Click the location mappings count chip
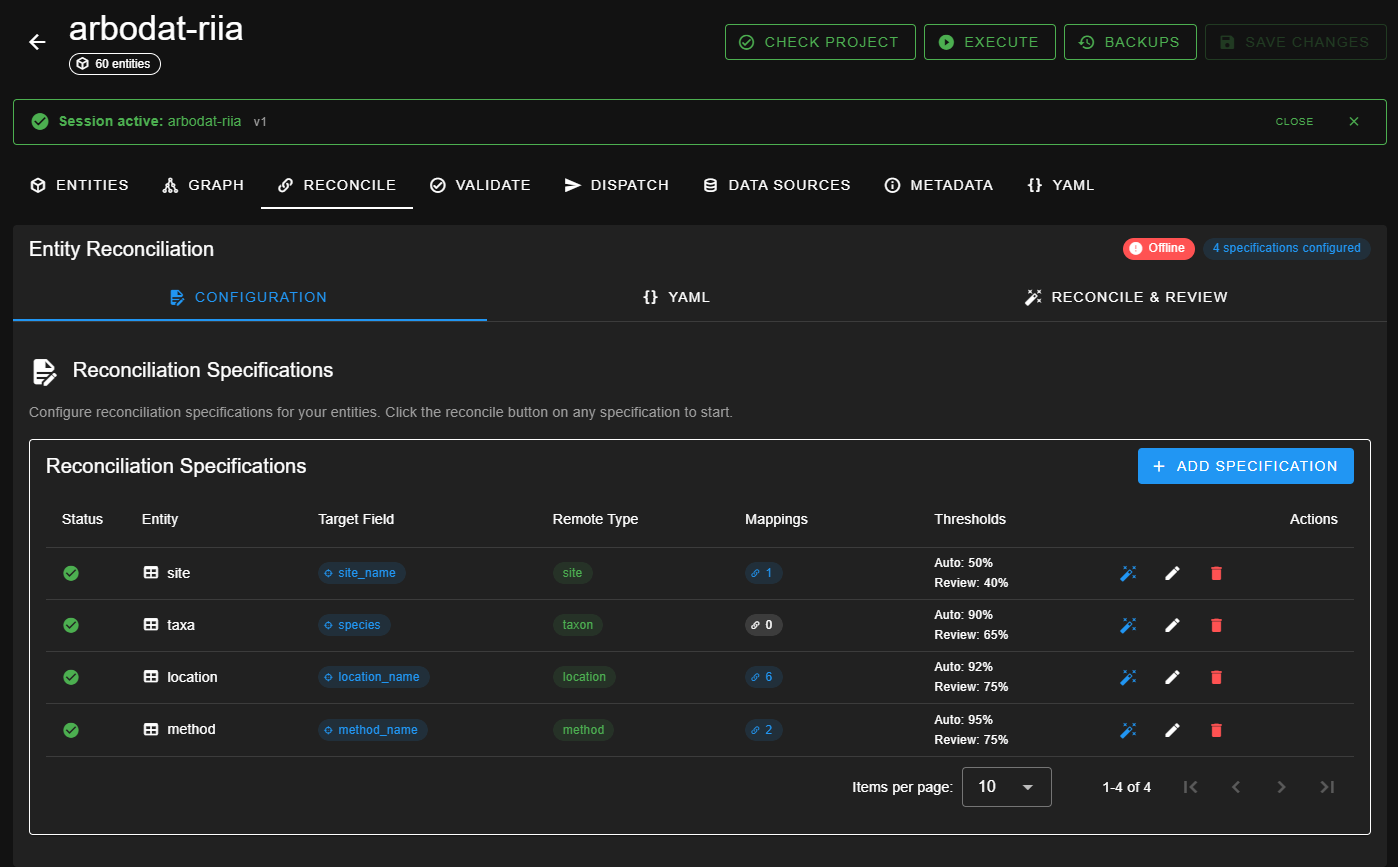 coord(763,677)
